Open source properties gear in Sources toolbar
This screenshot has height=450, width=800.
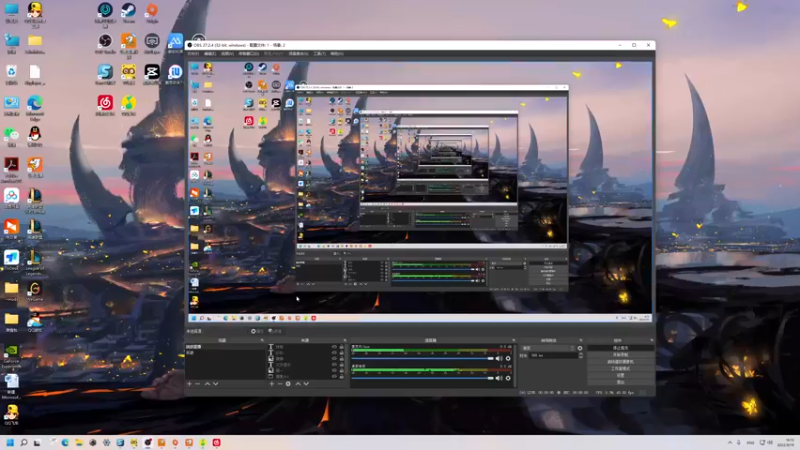pyautogui.click(x=288, y=384)
